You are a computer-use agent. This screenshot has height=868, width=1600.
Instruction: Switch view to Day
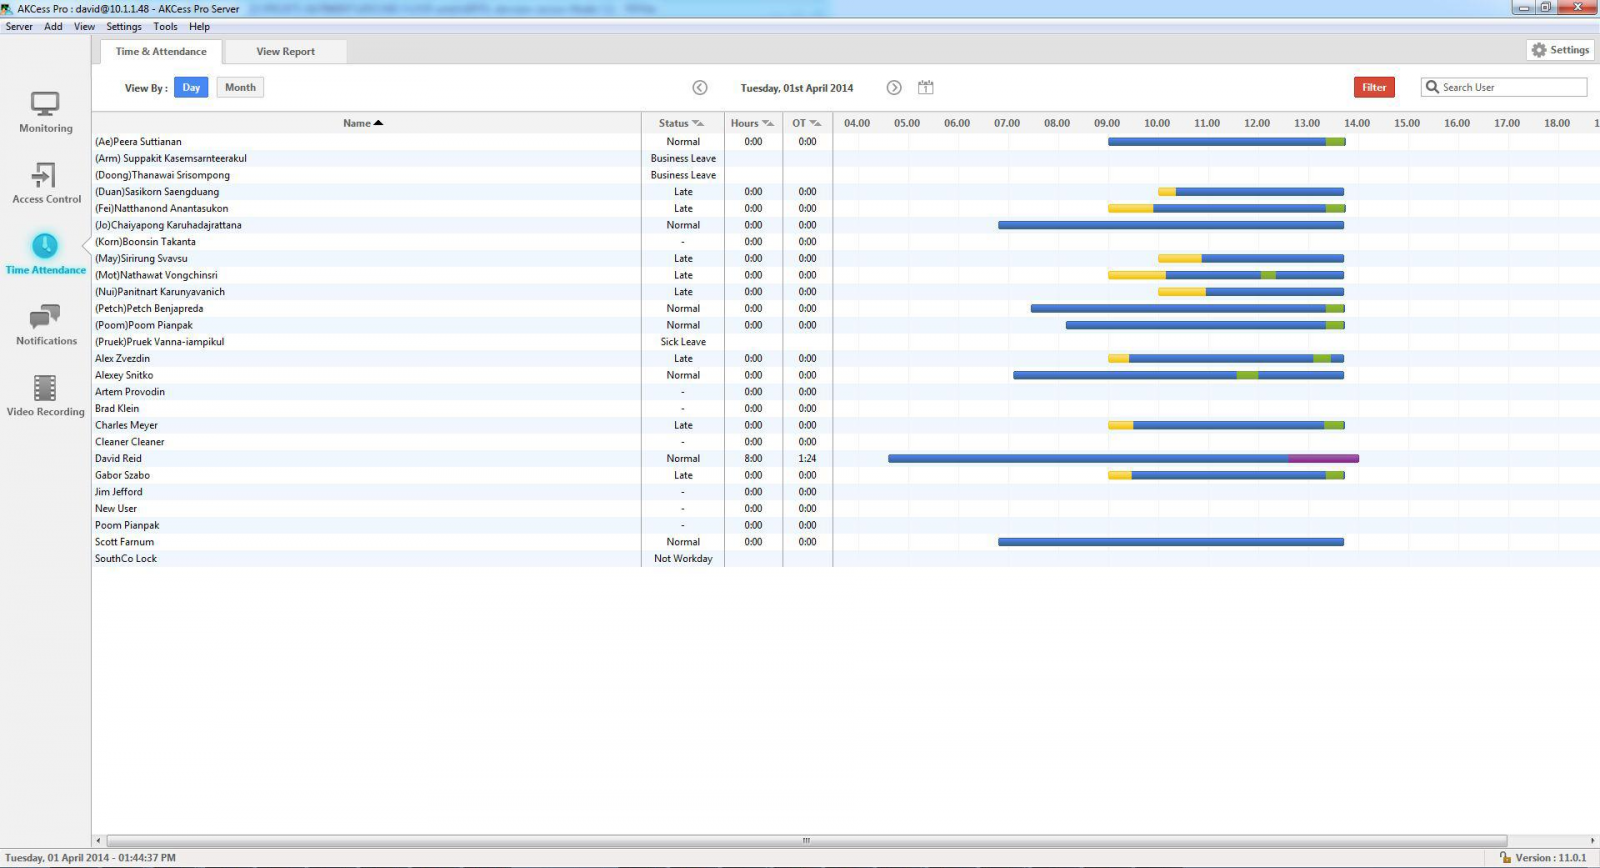[191, 88]
